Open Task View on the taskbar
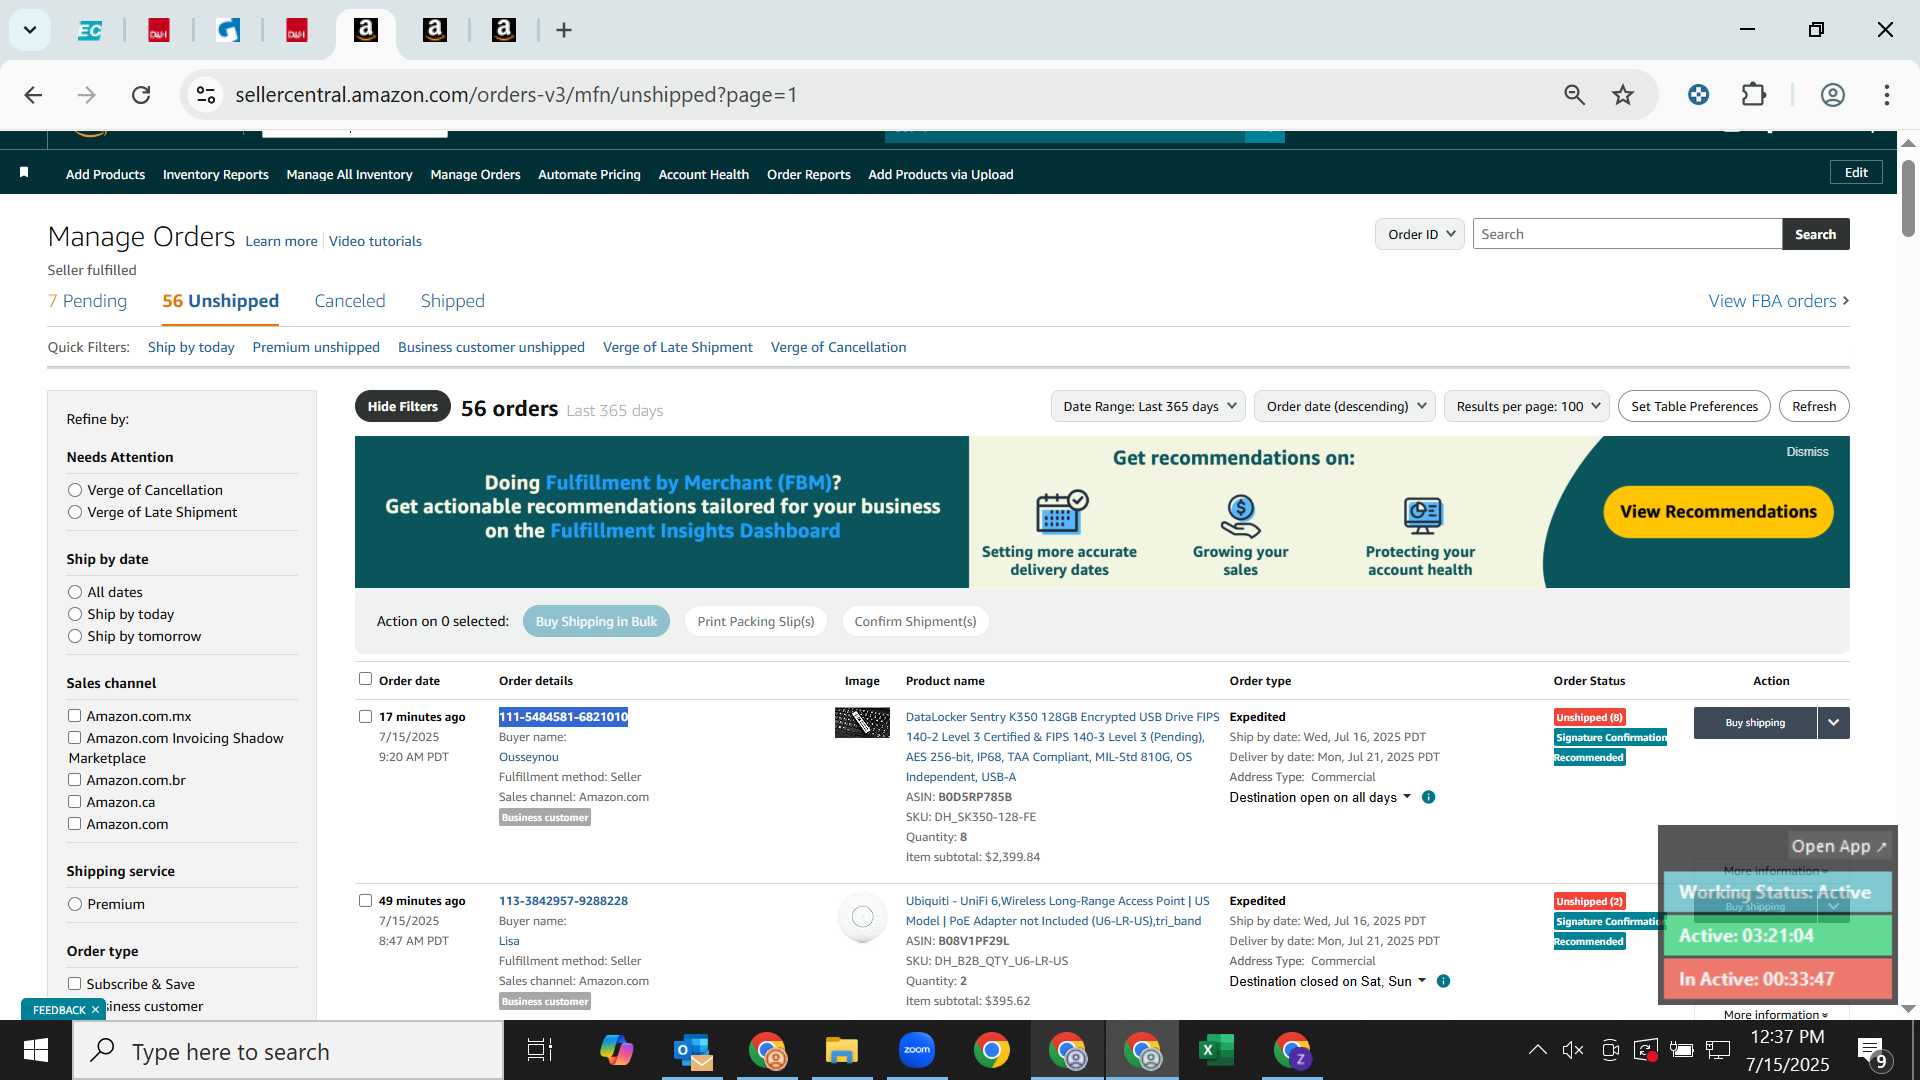This screenshot has width=1920, height=1080. pos(540,1051)
